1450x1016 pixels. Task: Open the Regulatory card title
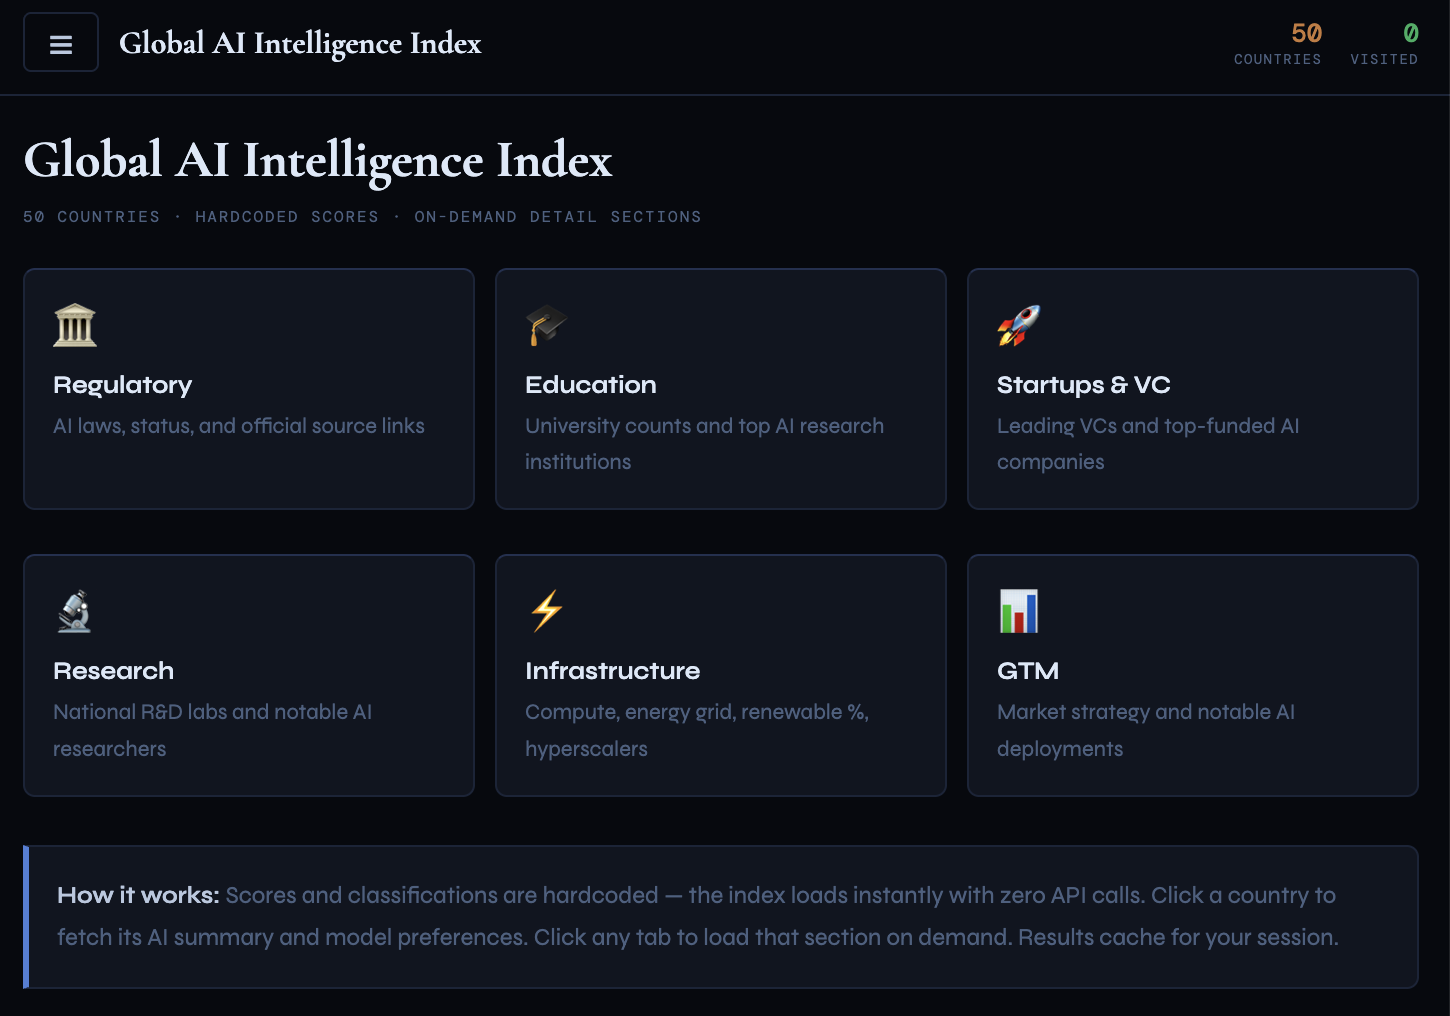tap(123, 385)
